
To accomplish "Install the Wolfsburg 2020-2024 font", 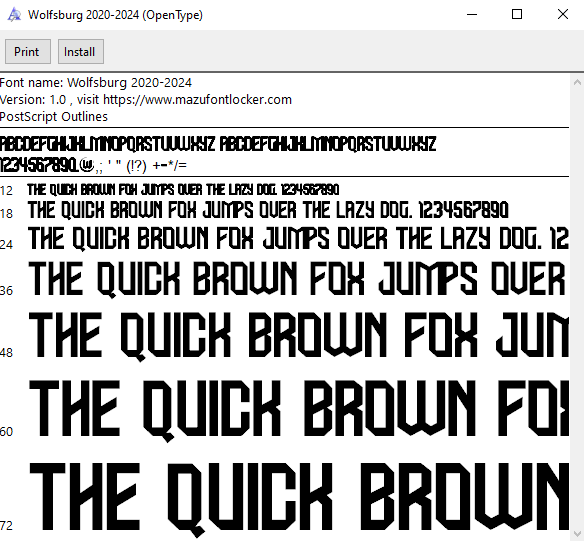I will [81, 51].
